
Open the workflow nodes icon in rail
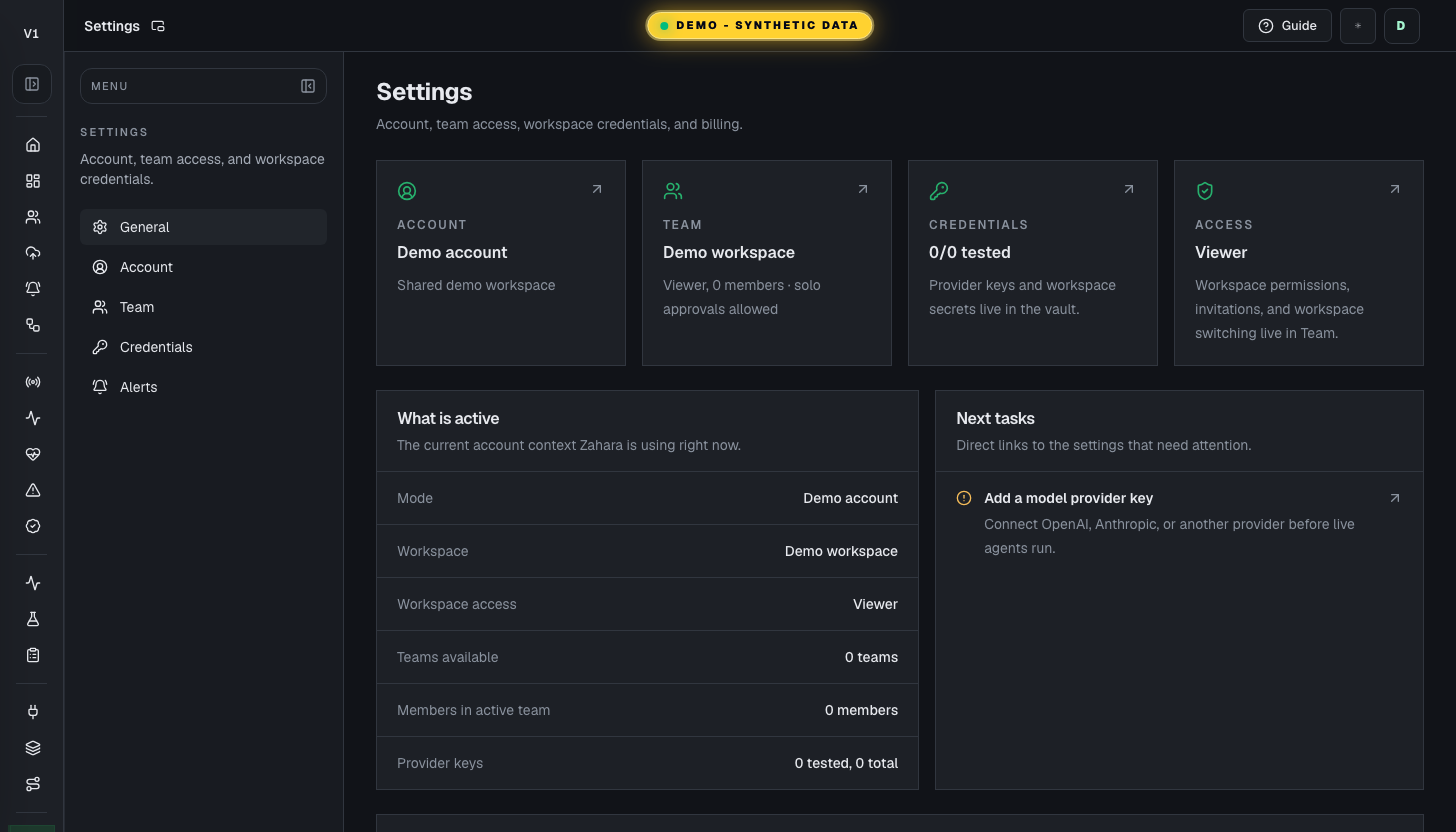click(33, 325)
